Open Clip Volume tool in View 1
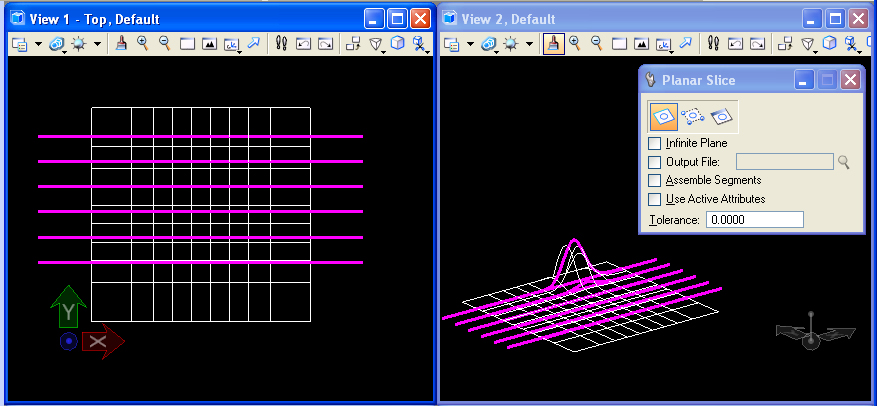 (x=419, y=44)
